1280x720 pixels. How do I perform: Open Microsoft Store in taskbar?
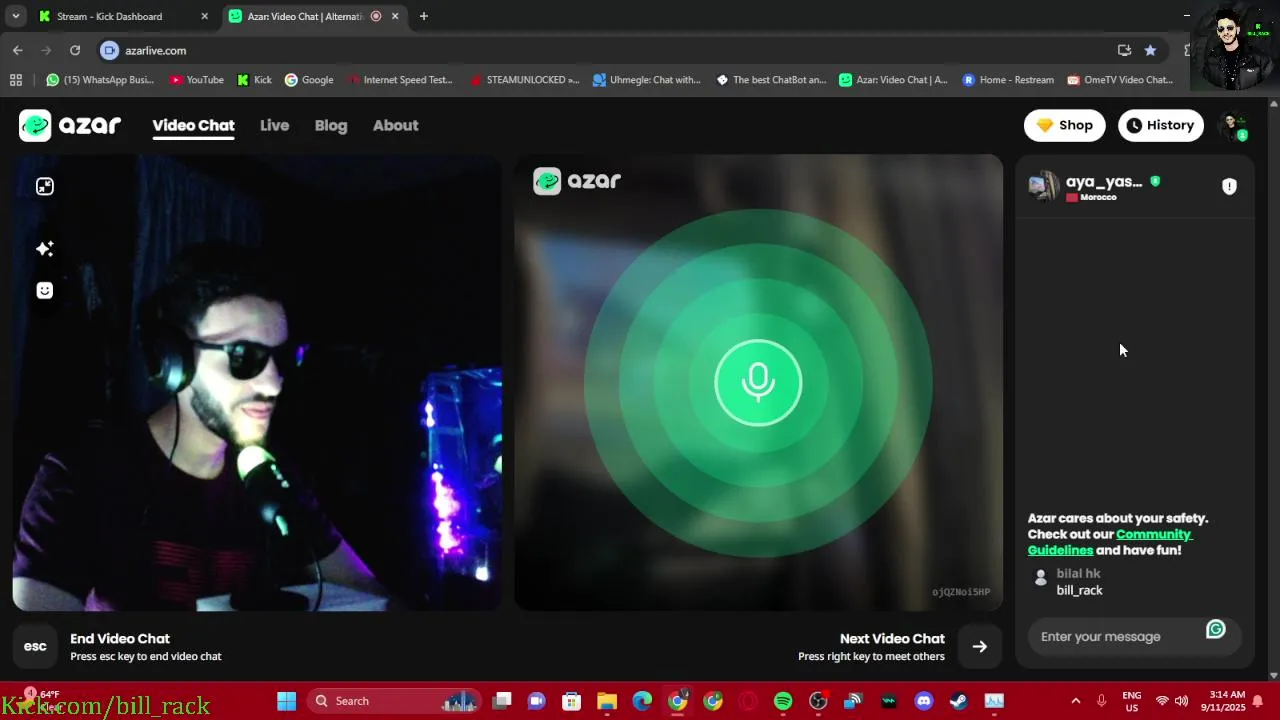click(x=572, y=701)
